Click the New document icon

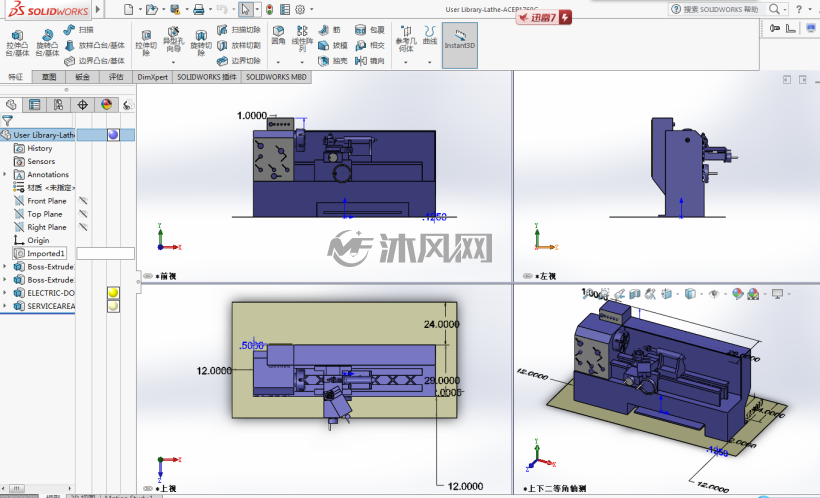click(x=129, y=9)
